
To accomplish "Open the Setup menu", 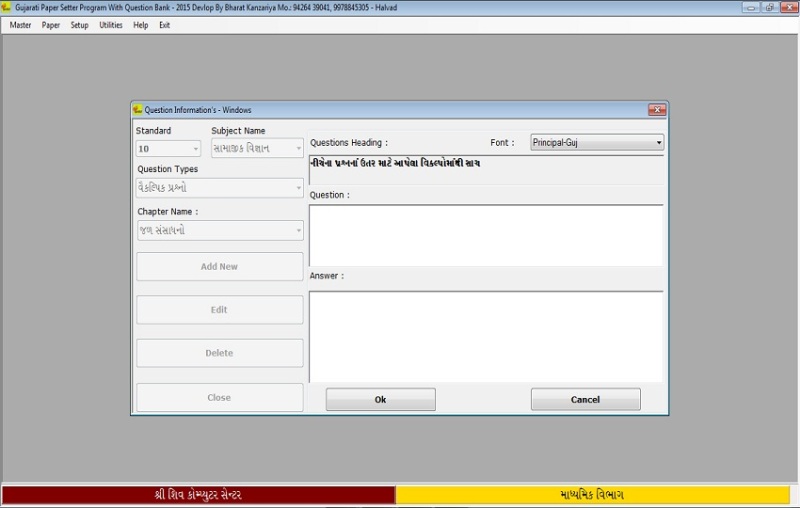I will 80,25.
